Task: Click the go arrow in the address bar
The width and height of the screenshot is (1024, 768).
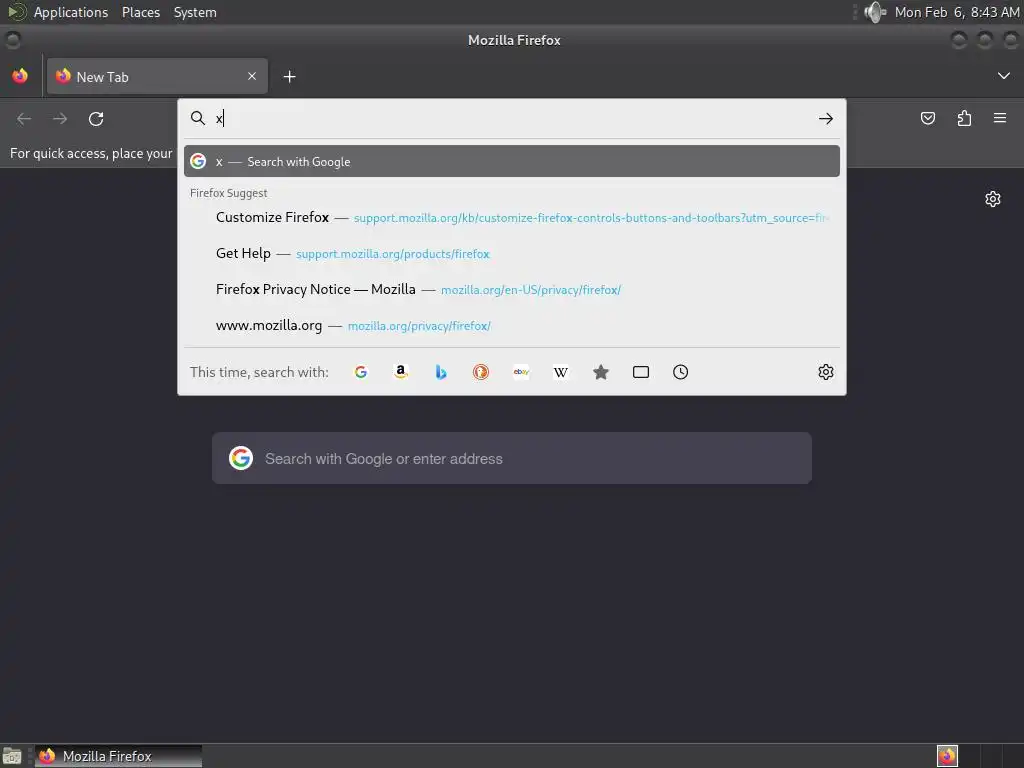Action: (825, 119)
